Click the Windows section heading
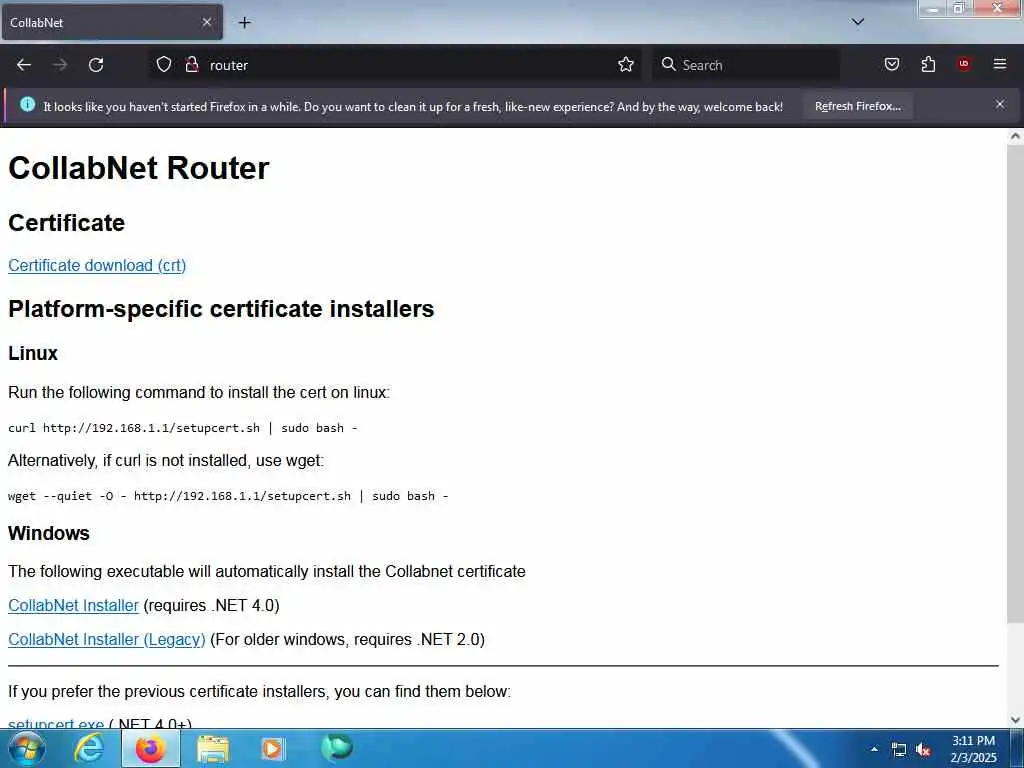 (x=49, y=533)
